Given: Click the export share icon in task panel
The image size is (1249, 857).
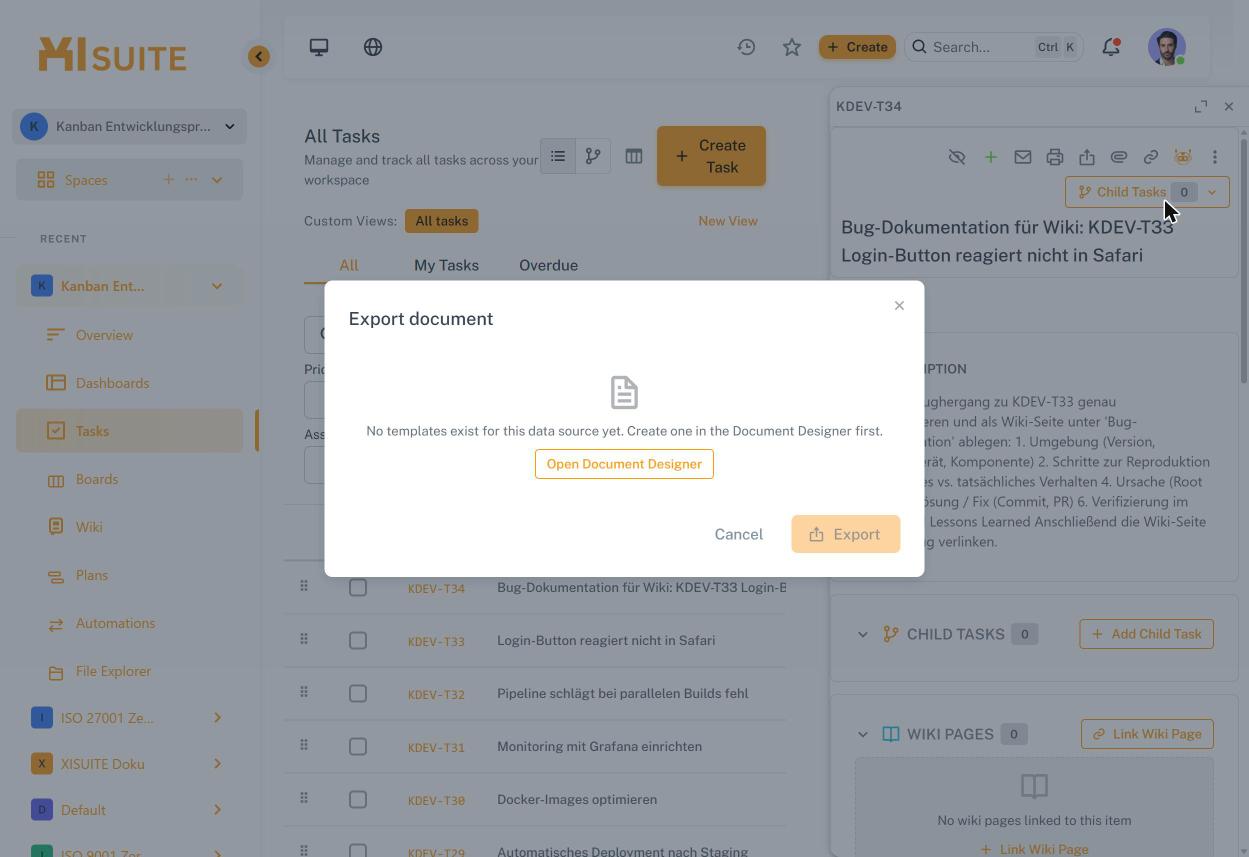Looking at the screenshot, I should pos(1087,157).
